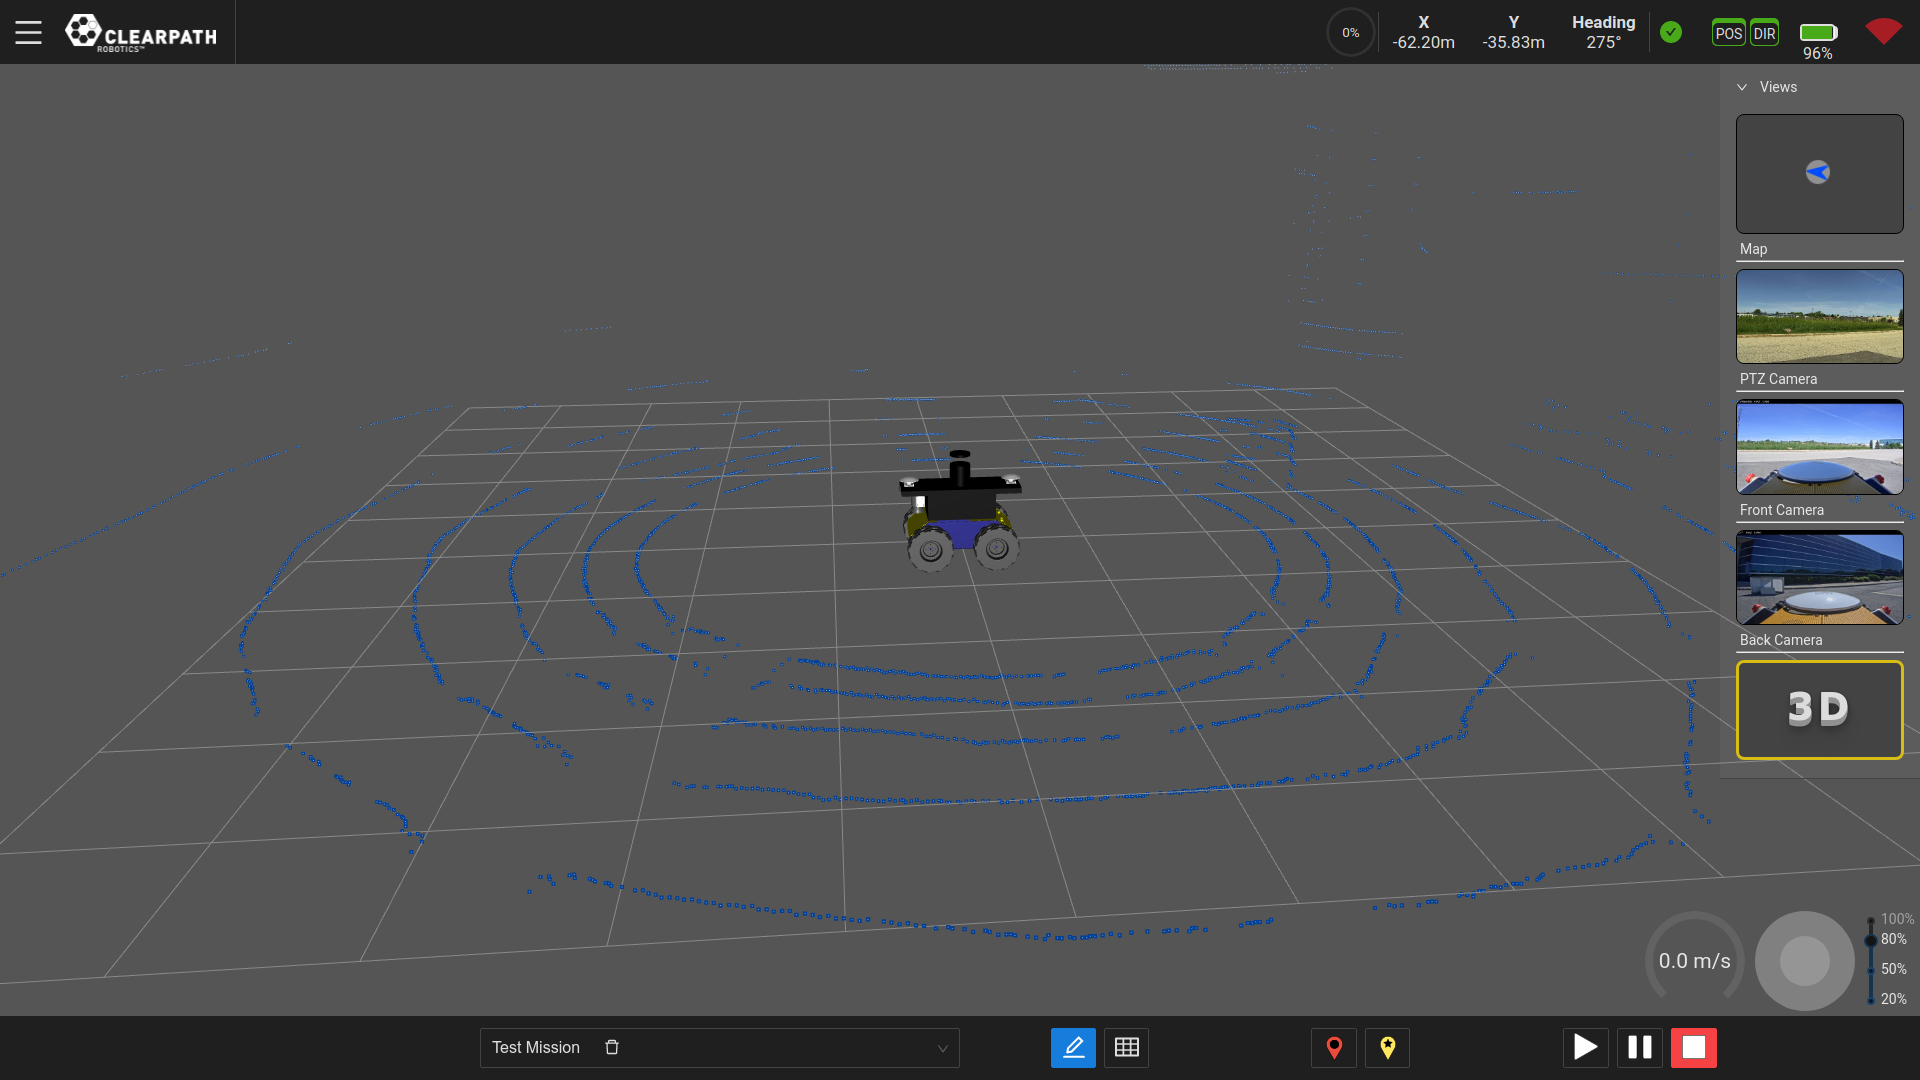
Task: Click the yellow starred location pin icon
Action: tap(1387, 1047)
